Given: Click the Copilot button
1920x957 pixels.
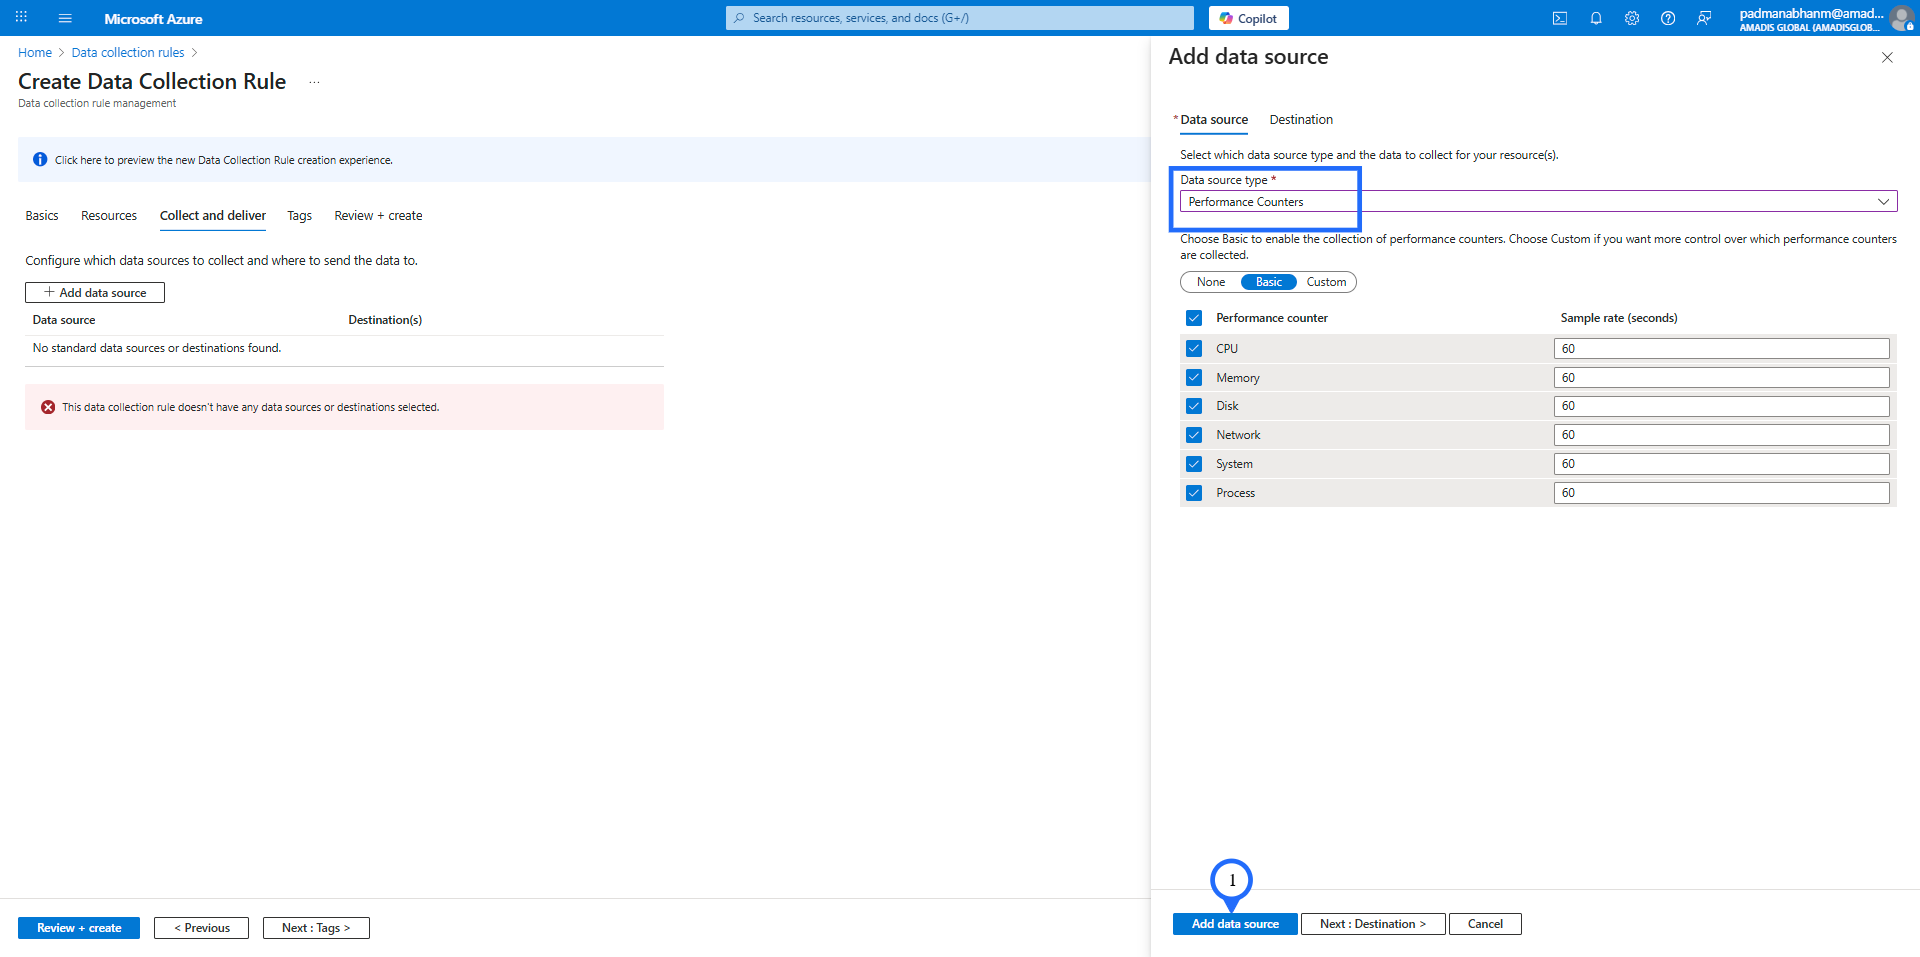Looking at the screenshot, I should [1248, 18].
